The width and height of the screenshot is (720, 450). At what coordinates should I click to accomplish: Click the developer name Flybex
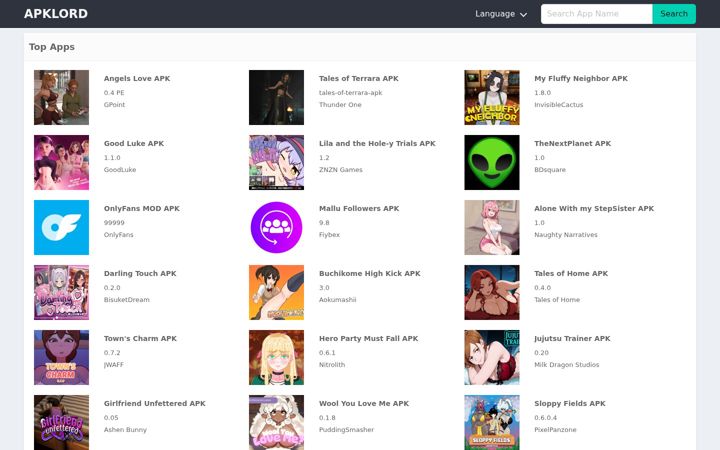[x=329, y=235]
